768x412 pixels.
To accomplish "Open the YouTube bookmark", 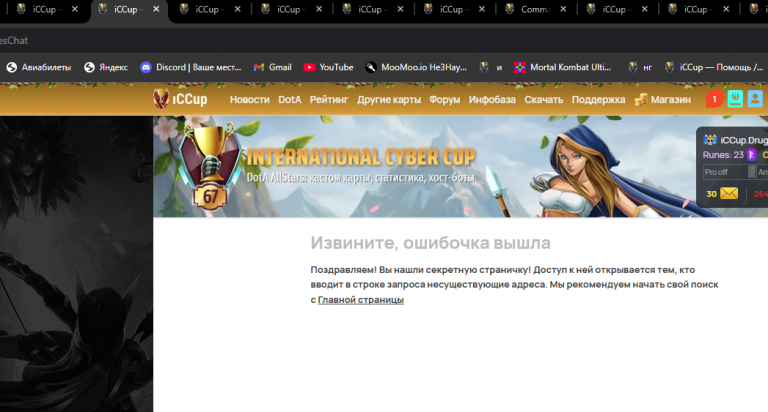I will coord(329,68).
